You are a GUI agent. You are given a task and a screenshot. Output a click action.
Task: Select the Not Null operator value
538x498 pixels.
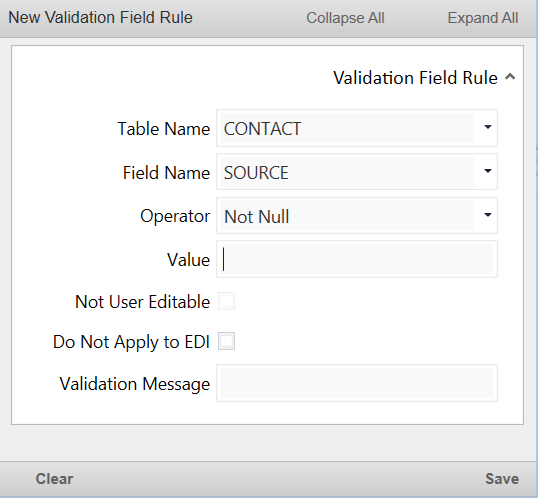coord(257,217)
